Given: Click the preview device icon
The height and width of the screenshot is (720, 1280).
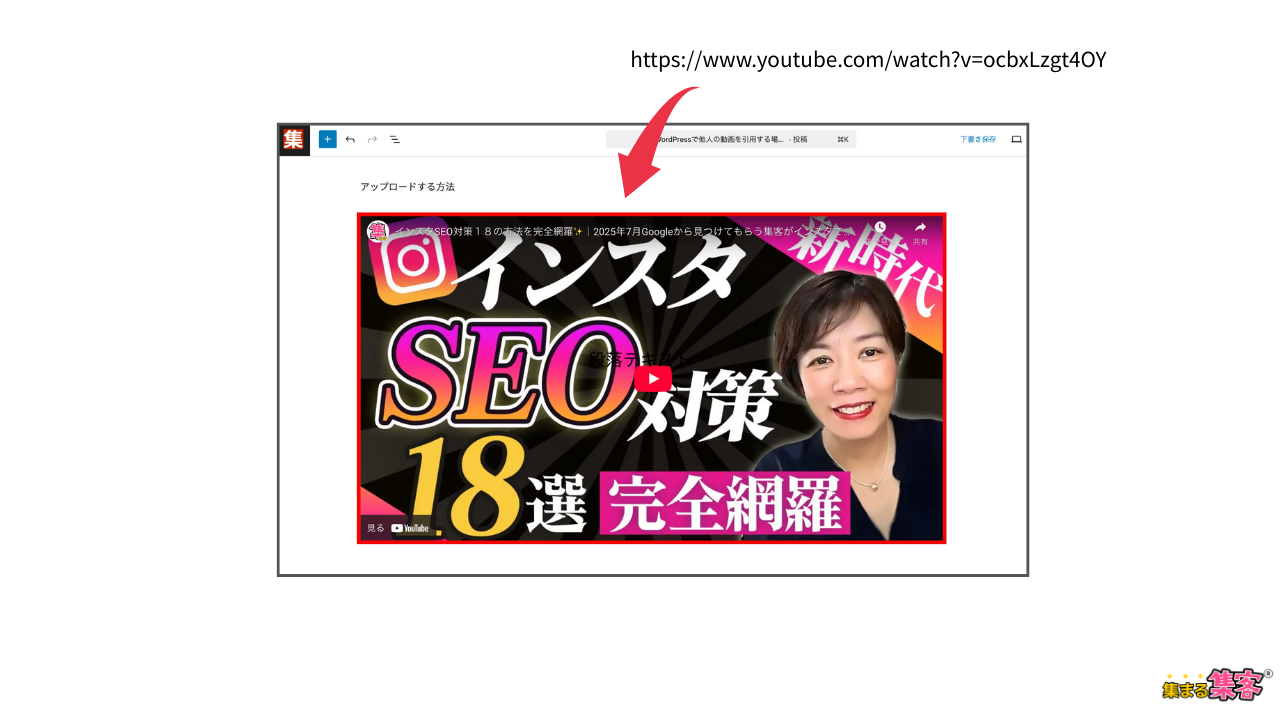Looking at the screenshot, I should 1016,139.
